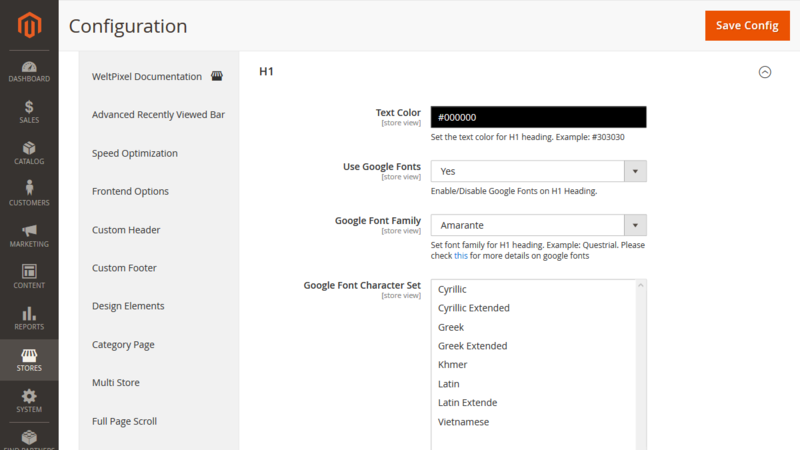This screenshot has width=800, height=450.
Task: Follow the 'this' Google fonts link
Action: pyautogui.click(x=461, y=256)
